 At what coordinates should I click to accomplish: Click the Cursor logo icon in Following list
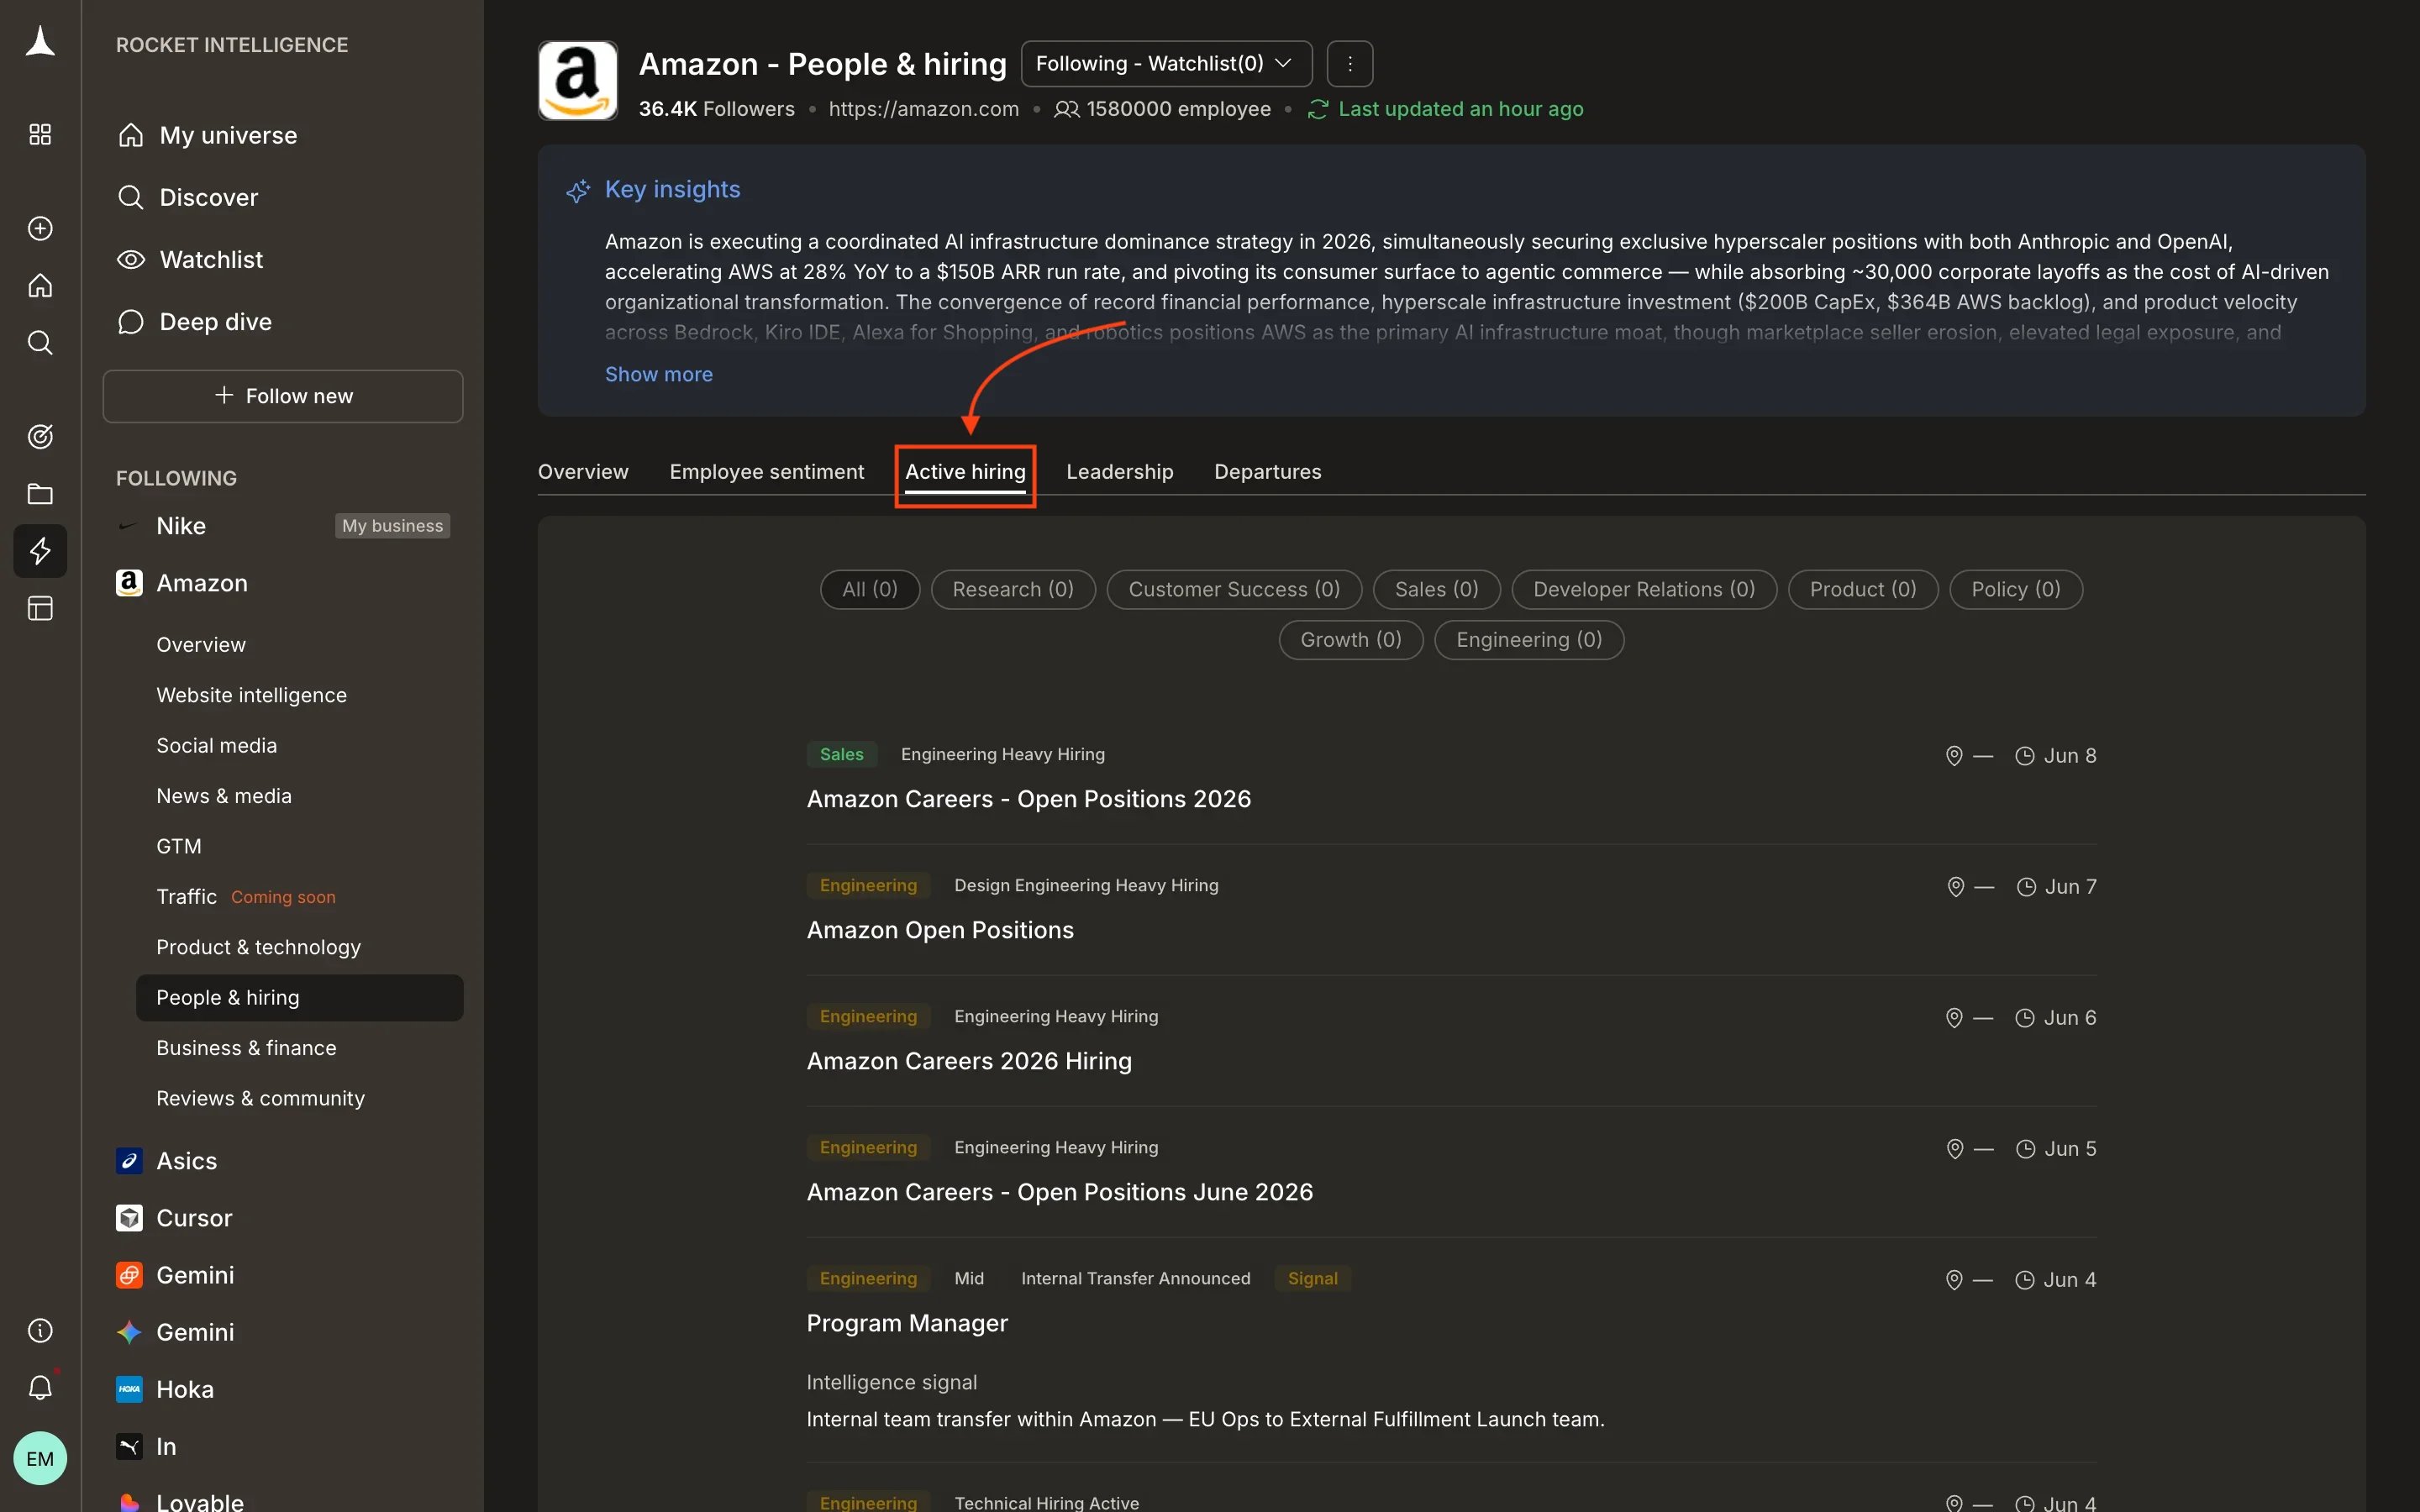pos(129,1218)
